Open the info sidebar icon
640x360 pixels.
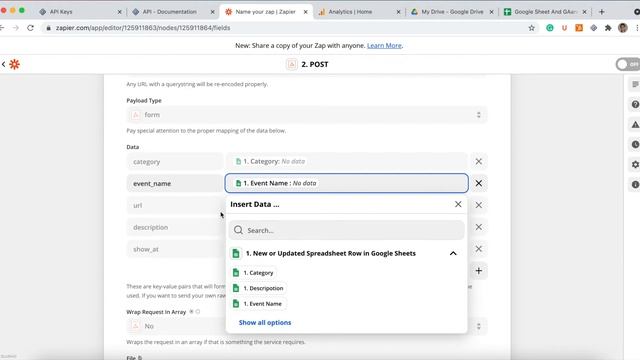(x=635, y=184)
